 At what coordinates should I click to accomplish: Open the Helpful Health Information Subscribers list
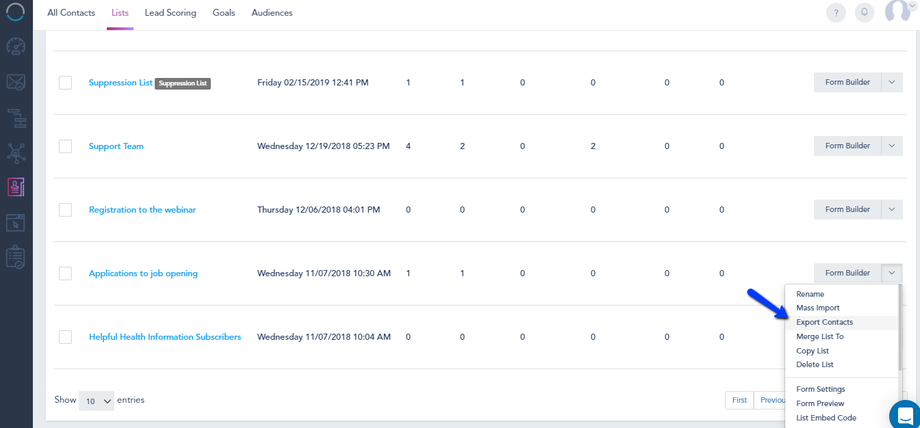coord(164,337)
